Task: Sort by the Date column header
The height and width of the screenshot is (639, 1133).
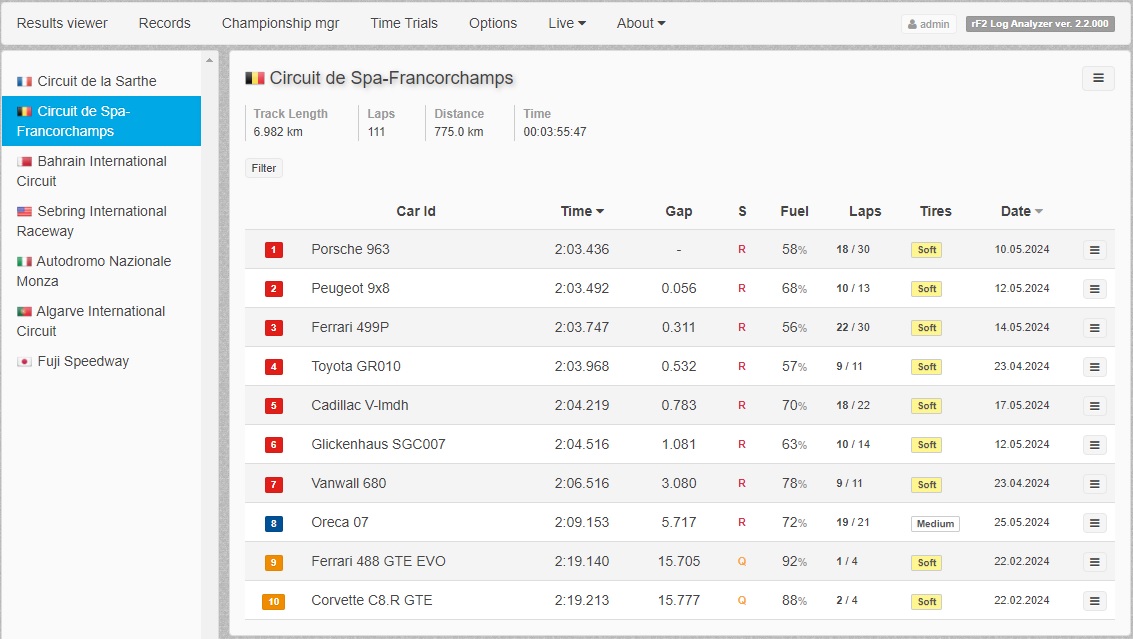Action: click(x=1022, y=211)
